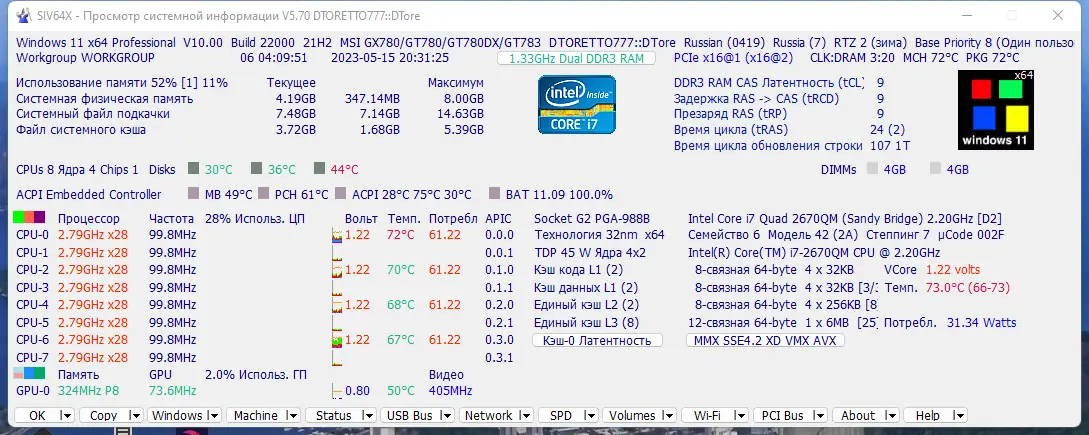Click the 30°C disk indicator square
Viewport: 1089px width, 435px height.
click(194, 169)
